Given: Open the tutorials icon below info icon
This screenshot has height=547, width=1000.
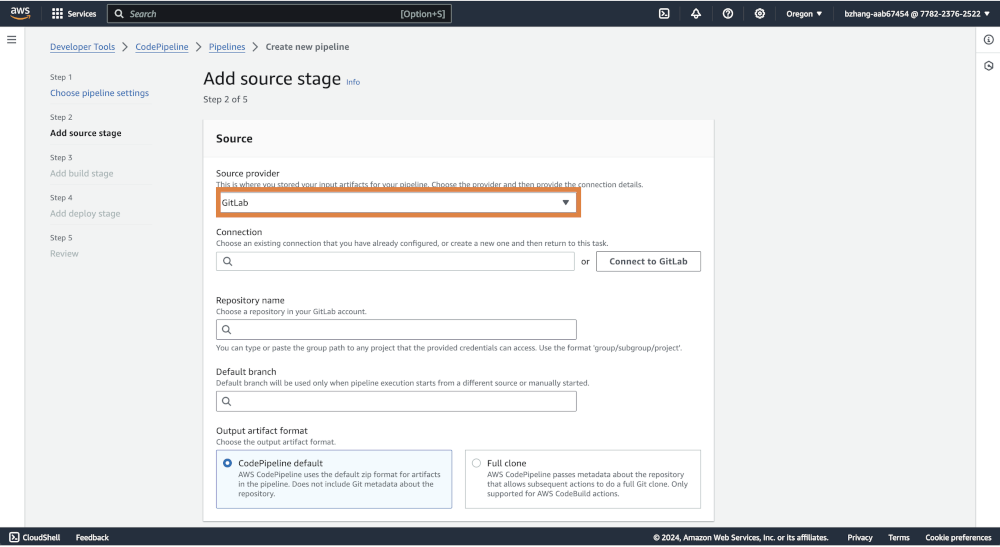Looking at the screenshot, I should [989, 66].
